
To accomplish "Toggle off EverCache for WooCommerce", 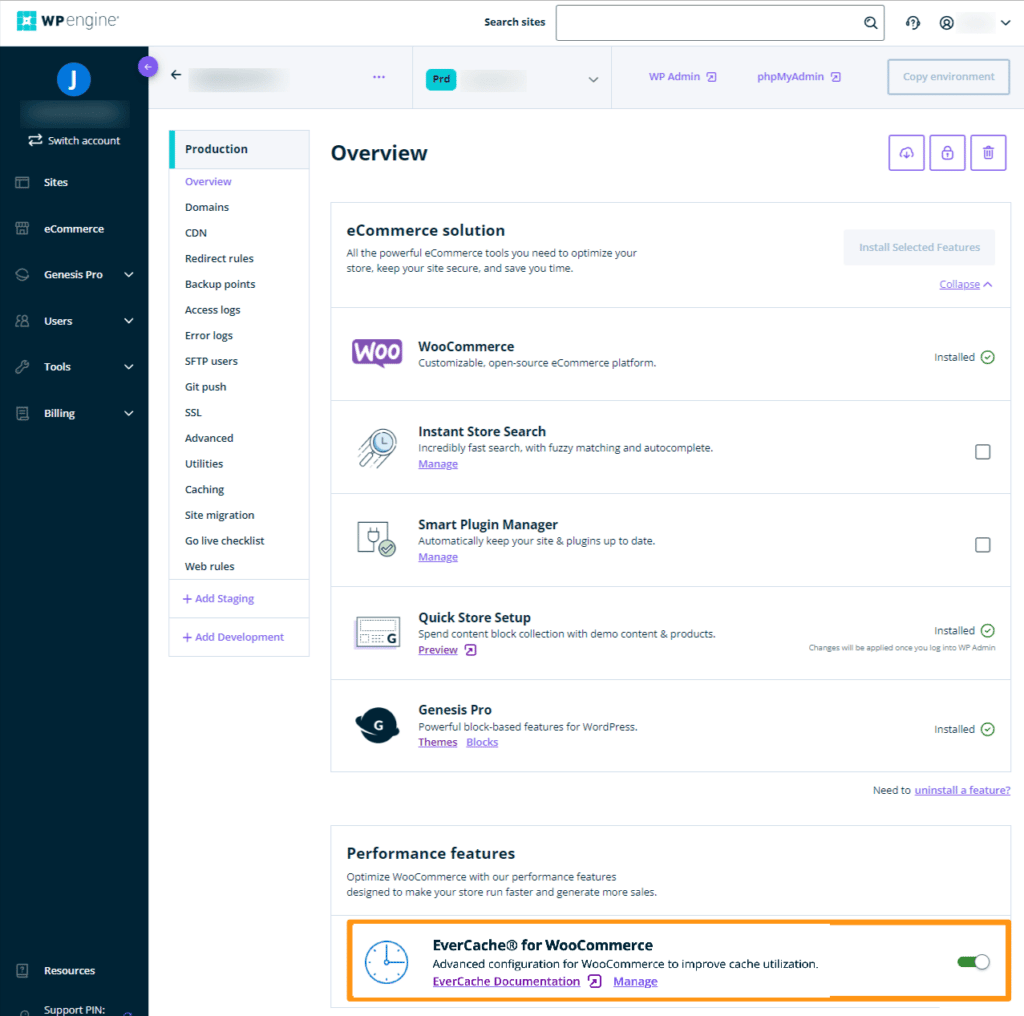I will coord(972,962).
